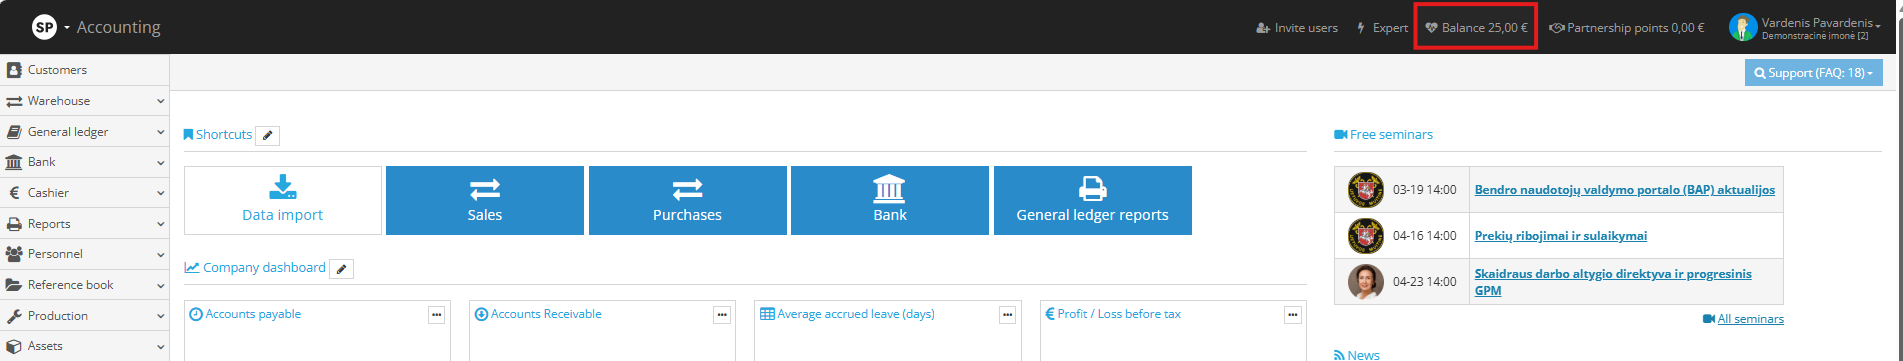Open Personnel sidebar menu
This screenshot has width=1903, height=361.
click(84, 254)
